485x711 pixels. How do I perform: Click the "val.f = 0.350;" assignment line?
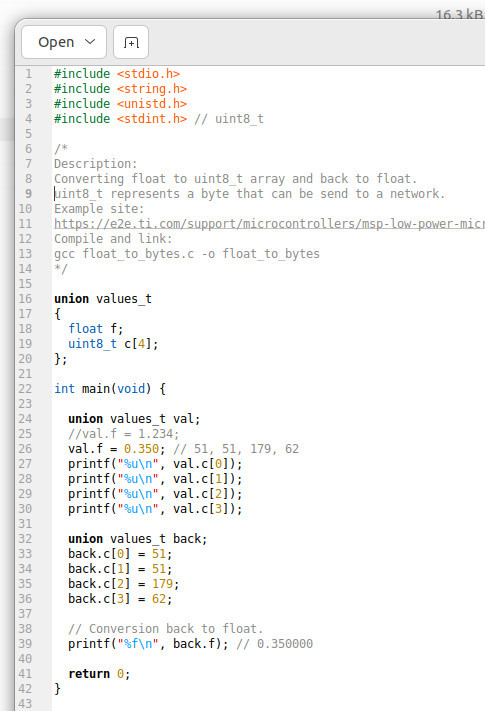[184, 449]
